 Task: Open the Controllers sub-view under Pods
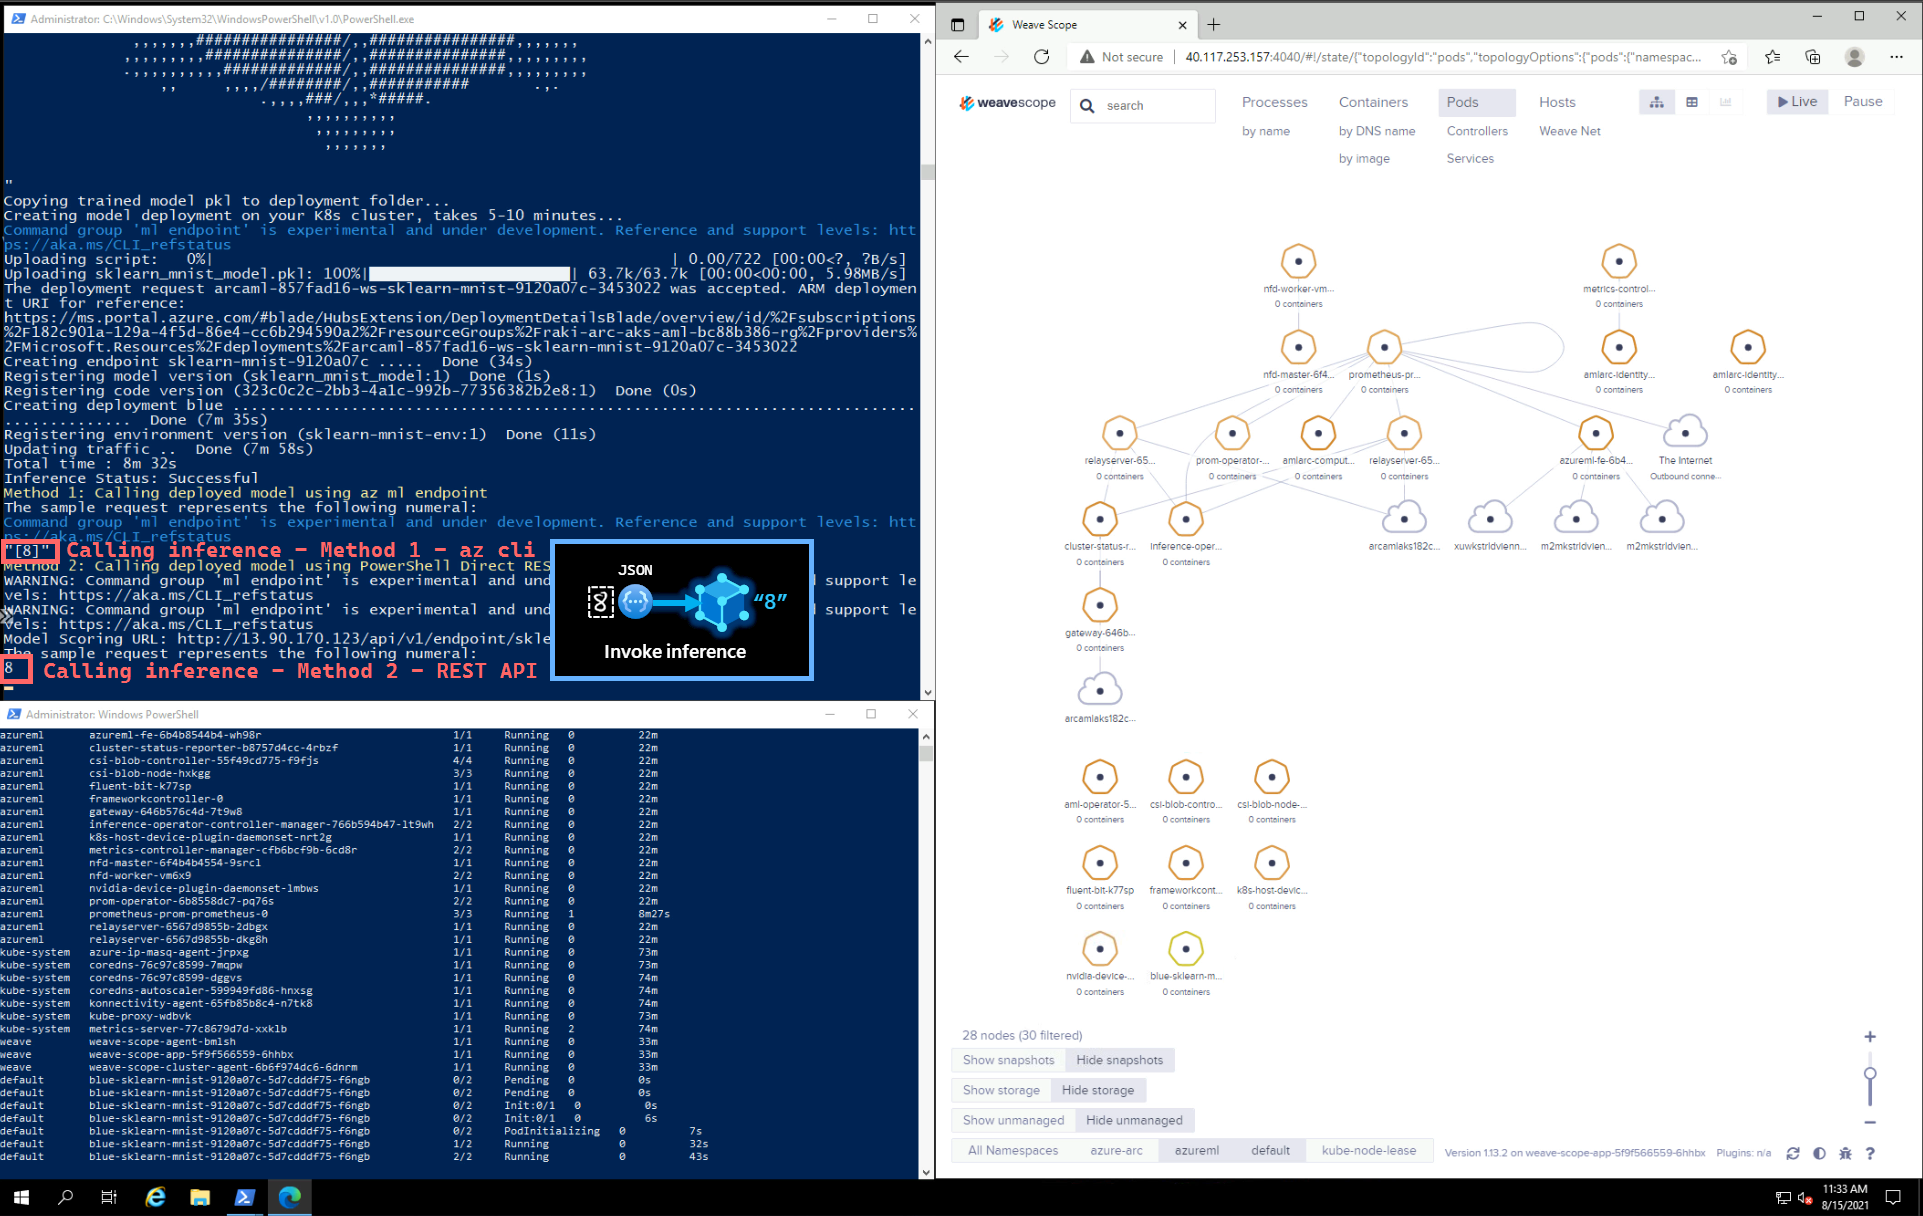pyautogui.click(x=1477, y=131)
